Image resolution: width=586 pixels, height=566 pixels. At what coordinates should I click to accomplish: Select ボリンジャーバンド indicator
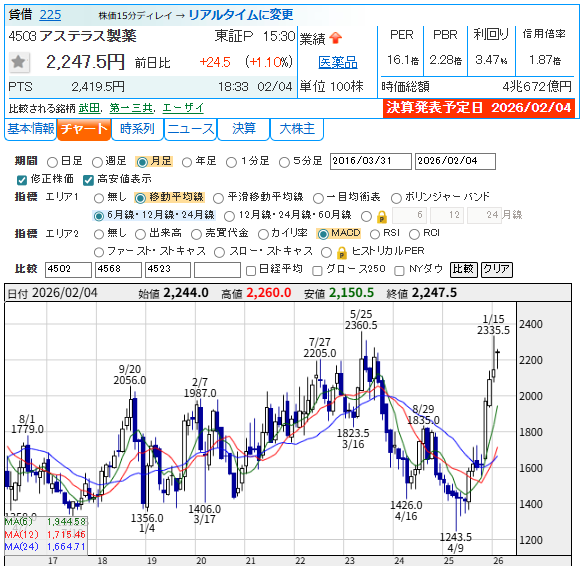[x=396, y=198]
